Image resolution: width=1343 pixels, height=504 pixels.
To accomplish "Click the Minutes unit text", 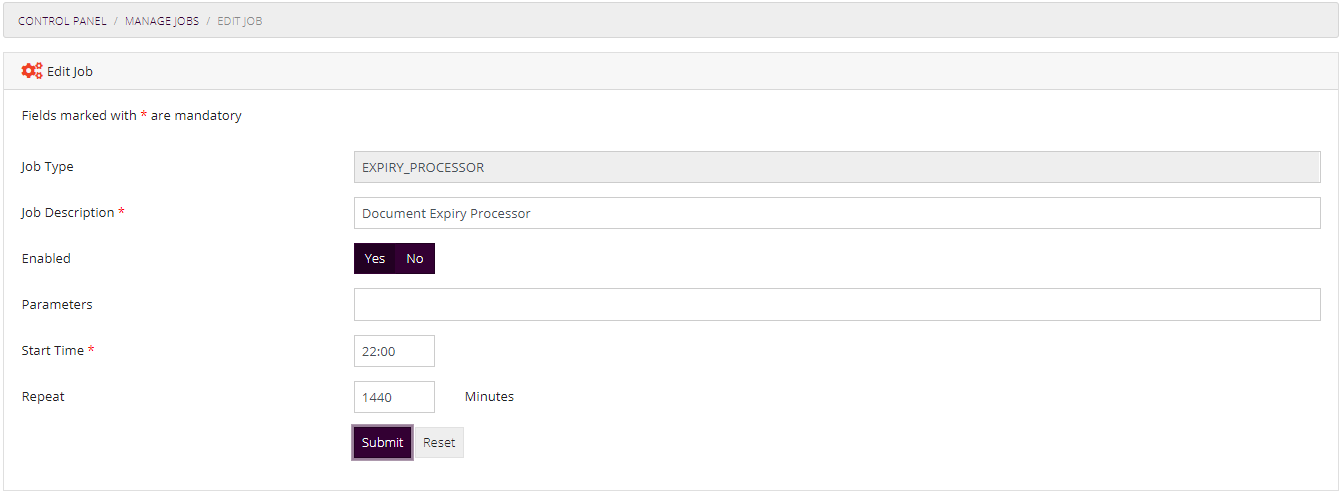I will pyautogui.click(x=489, y=397).
